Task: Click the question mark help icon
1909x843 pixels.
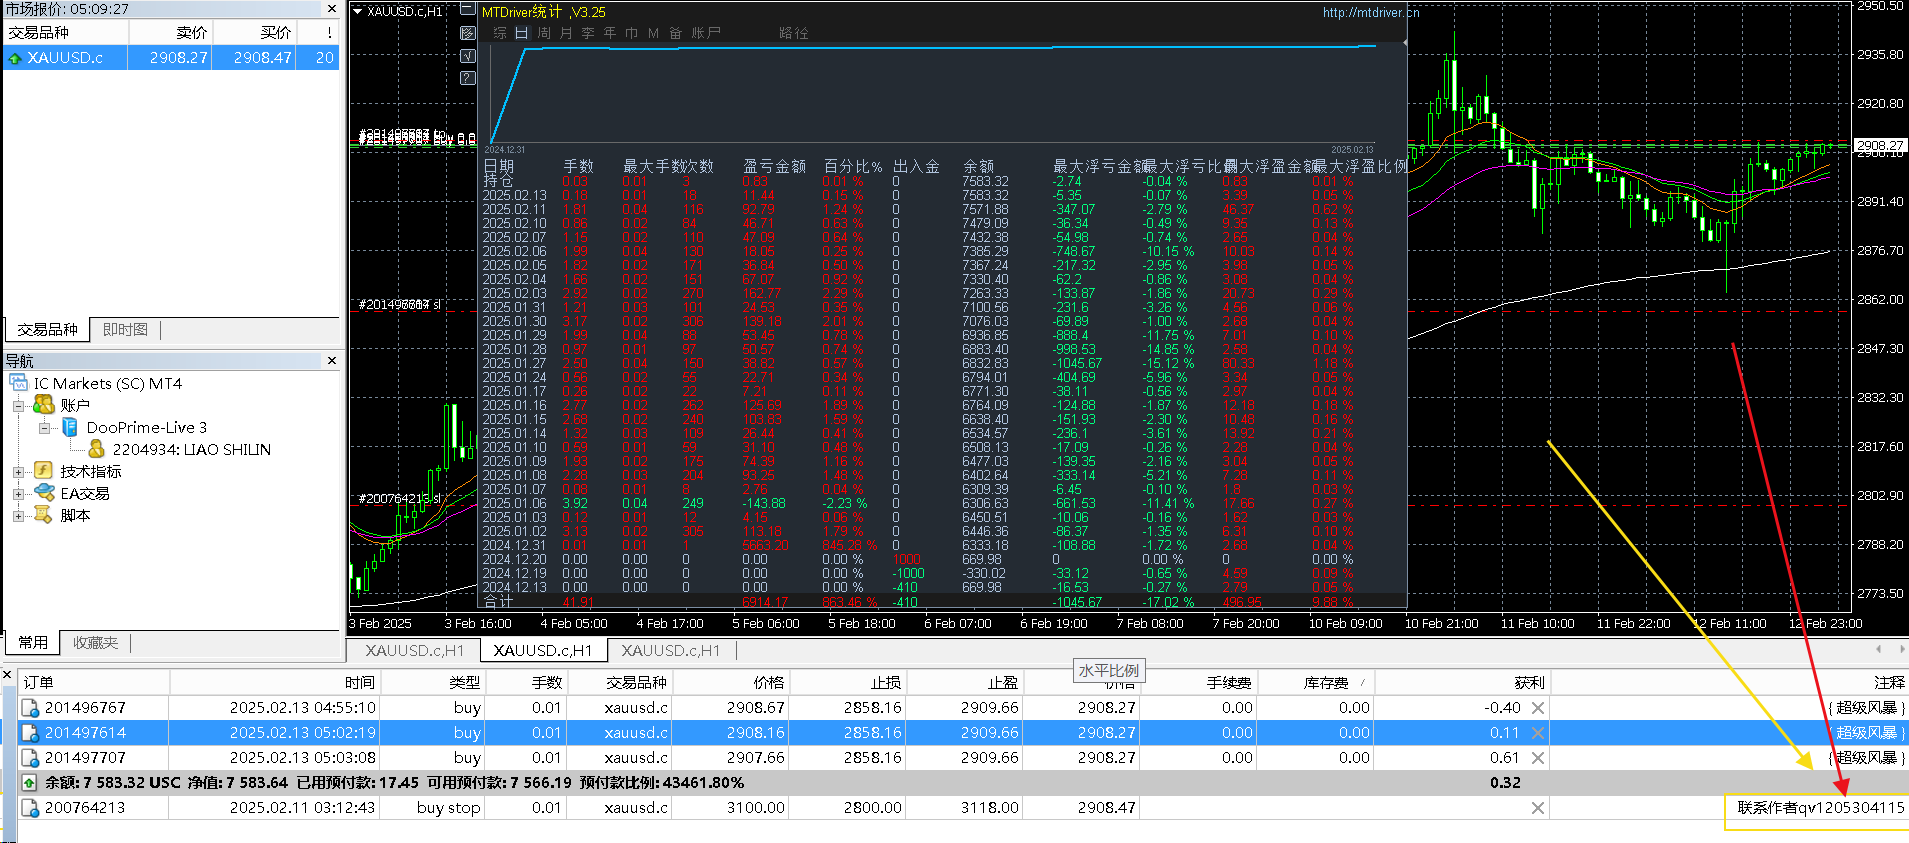Action: point(467,77)
